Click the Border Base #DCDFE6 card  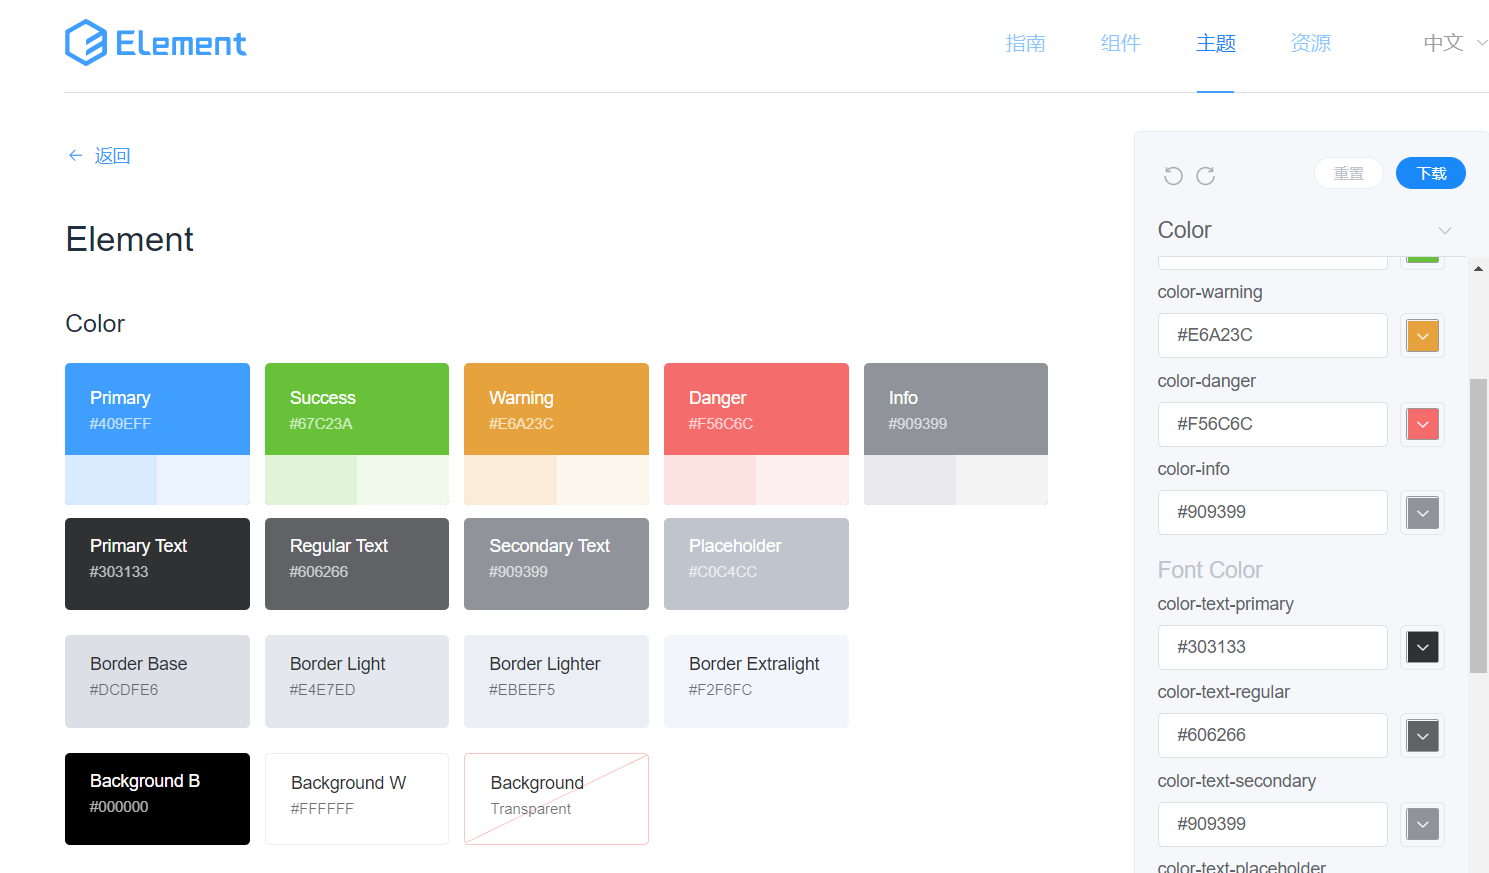click(x=157, y=681)
